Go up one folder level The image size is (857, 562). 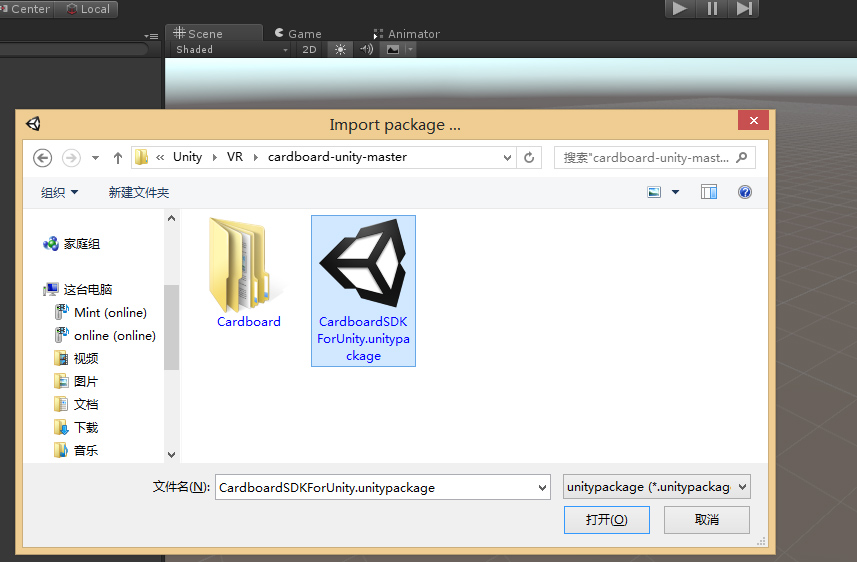click(x=118, y=157)
